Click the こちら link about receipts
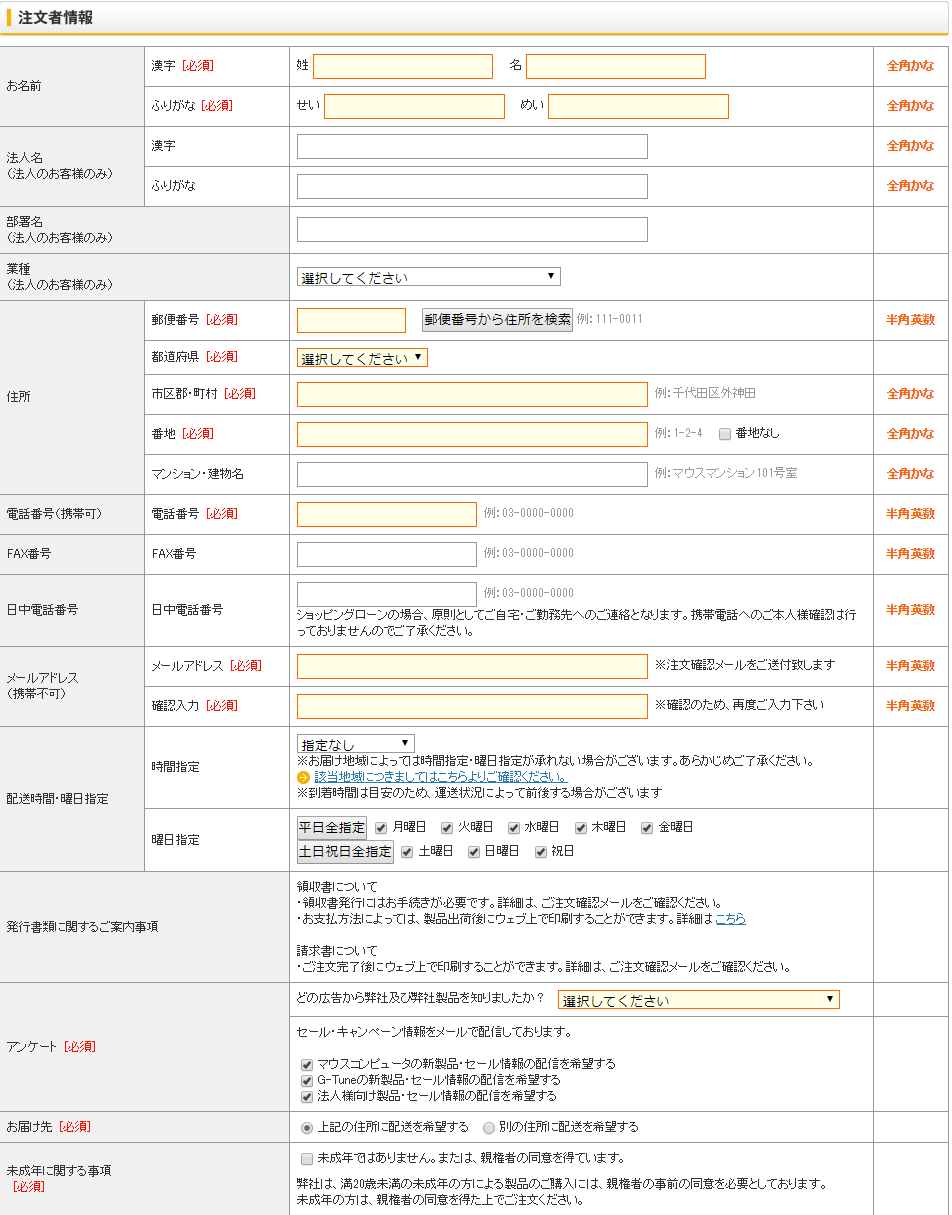The image size is (952, 1215). click(730, 918)
